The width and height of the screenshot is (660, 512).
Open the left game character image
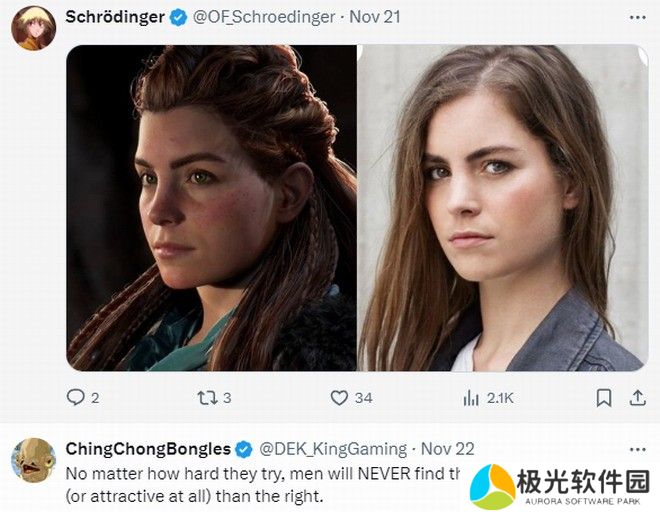pyautogui.click(x=211, y=208)
